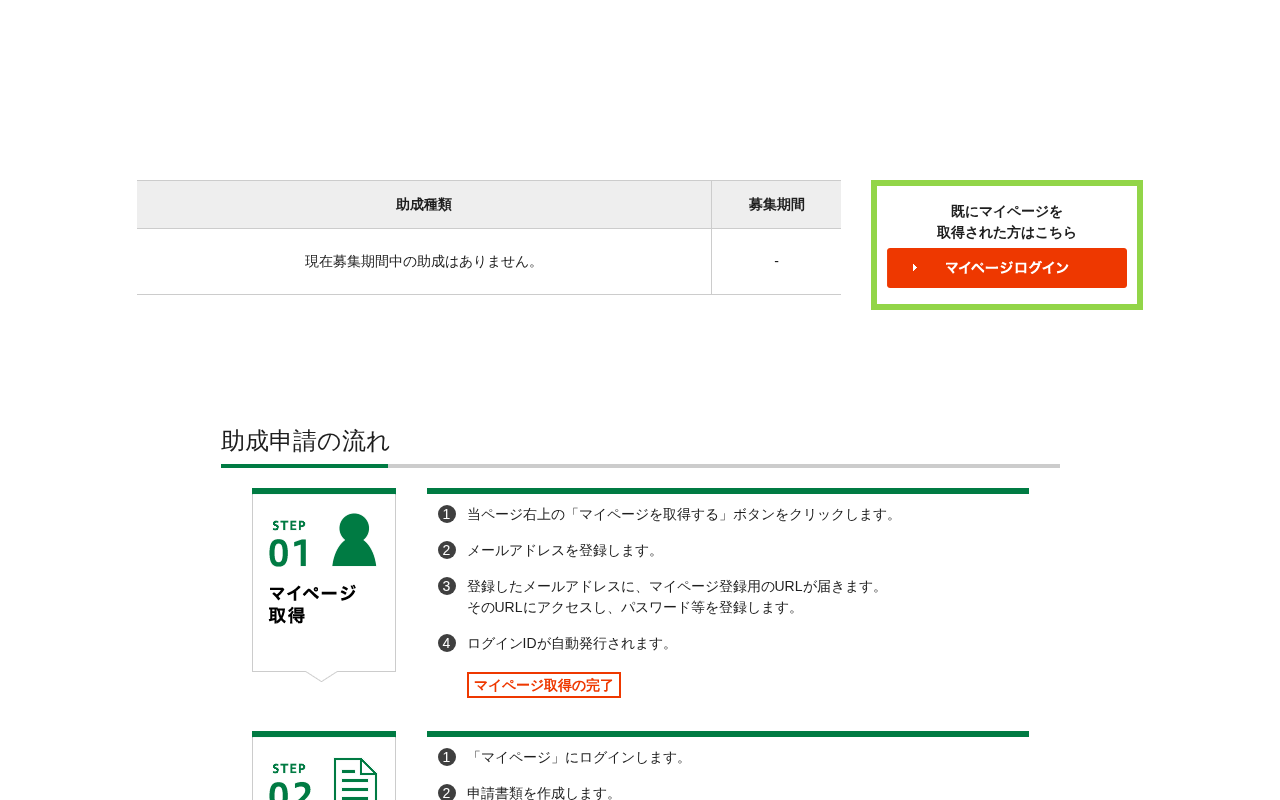Click the 募集期間 table header
Screen dimensions: 1280x800
(x=776, y=204)
